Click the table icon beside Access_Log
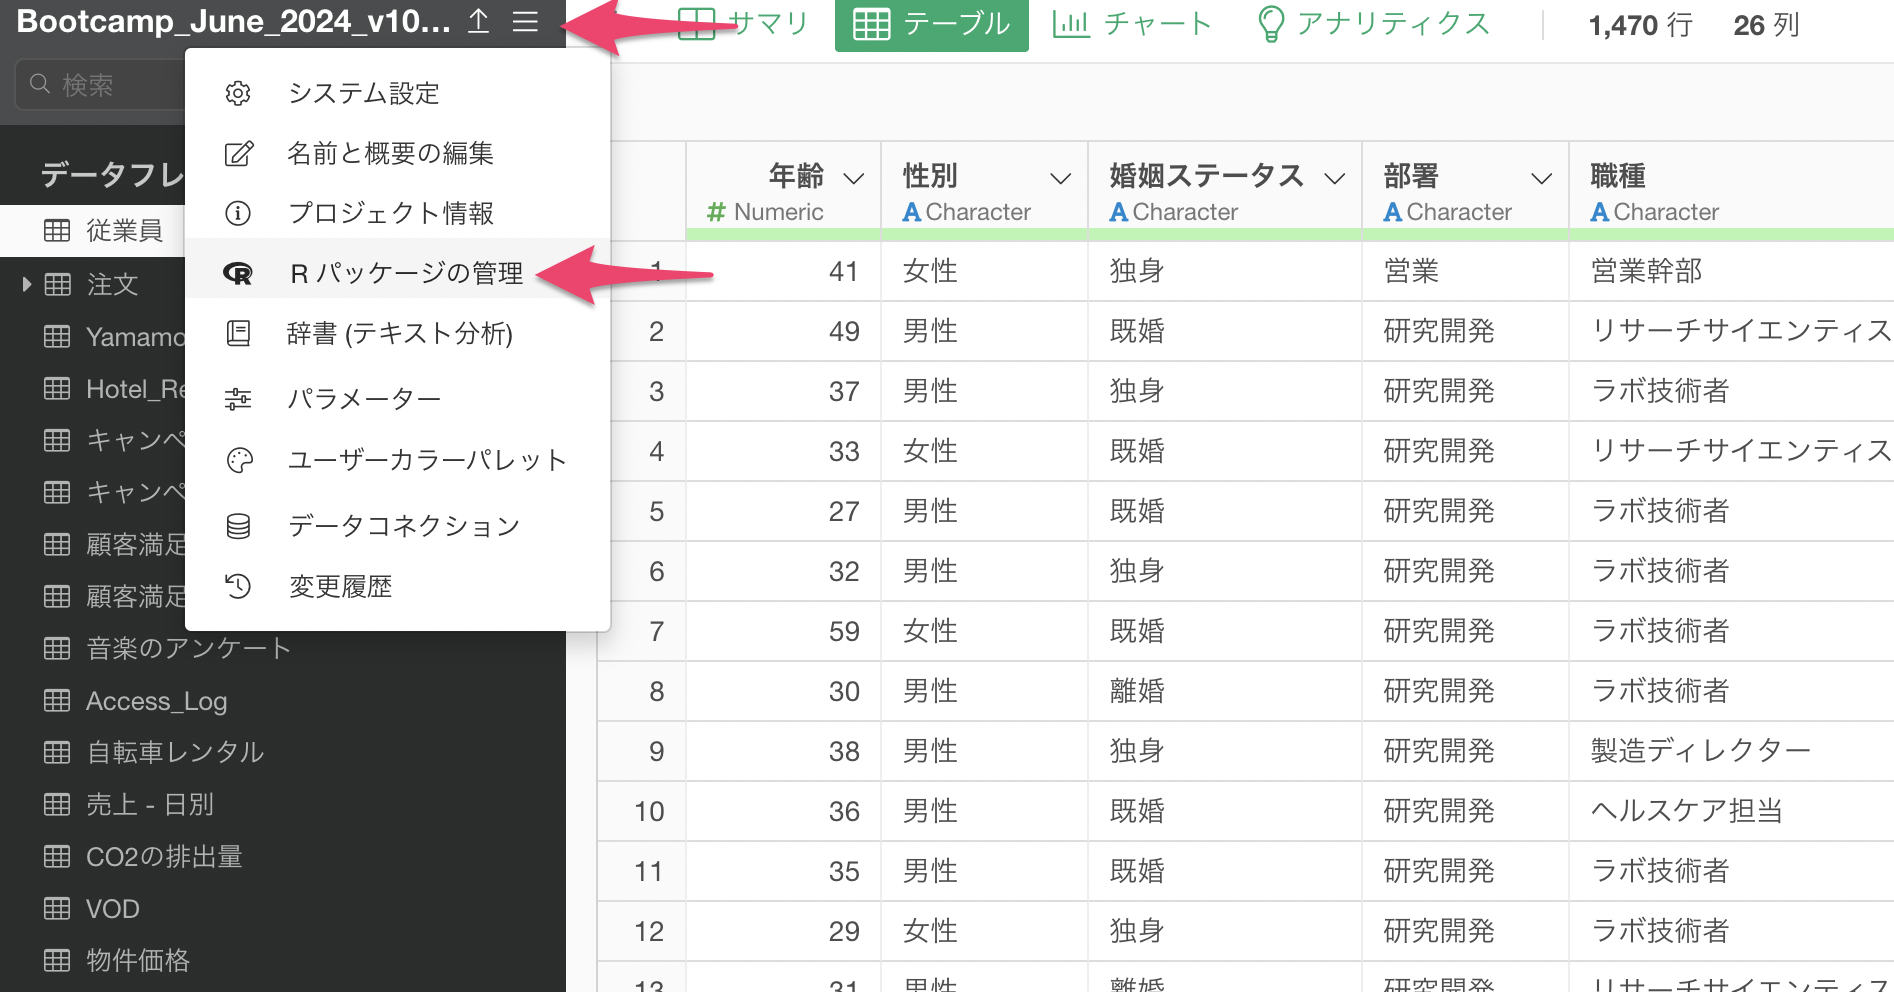The height and width of the screenshot is (992, 1894). point(57,700)
